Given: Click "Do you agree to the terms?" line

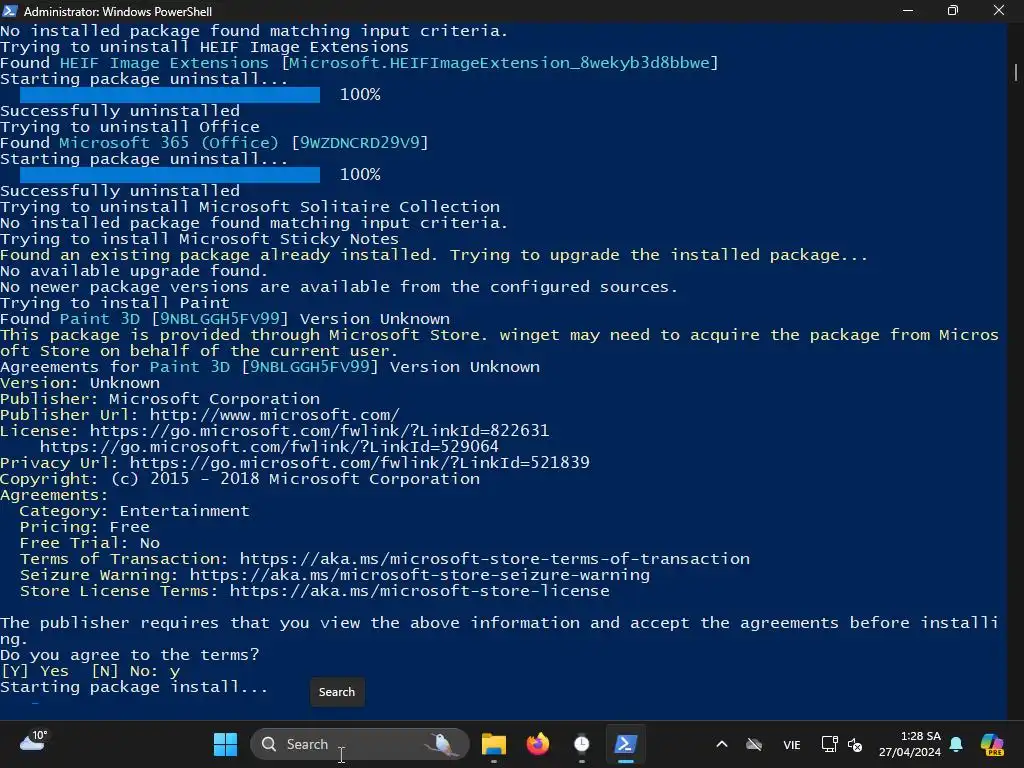Looking at the screenshot, I should (x=129, y=655).
